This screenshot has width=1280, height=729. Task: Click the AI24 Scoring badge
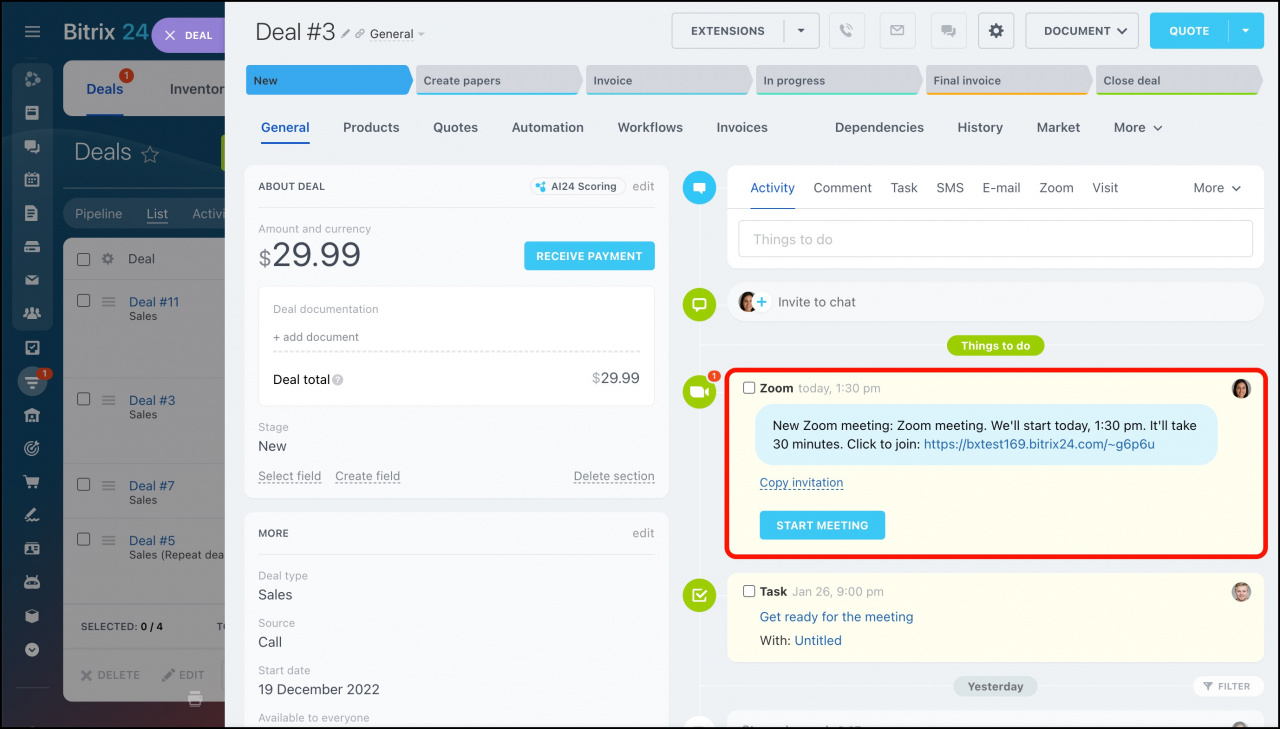click(x=577, y=186)
